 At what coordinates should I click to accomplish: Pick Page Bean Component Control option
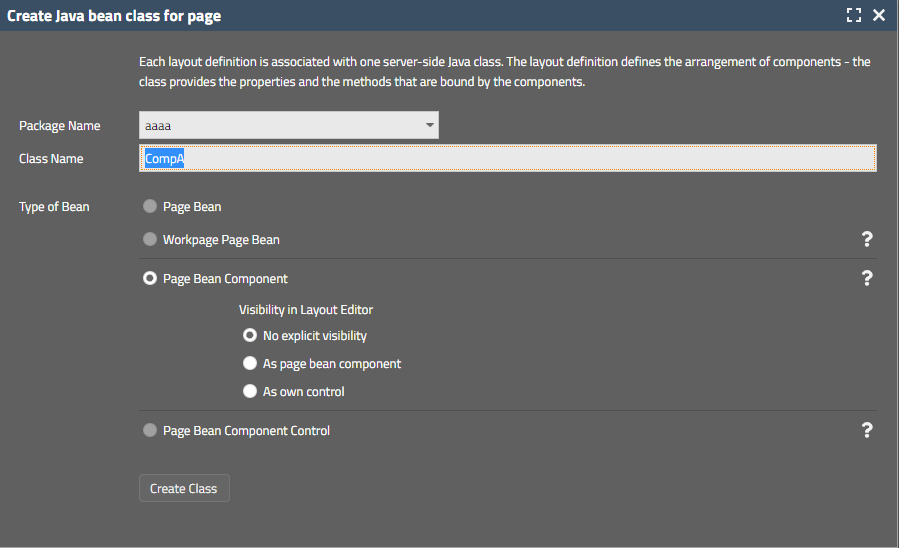tap(150, 431)
